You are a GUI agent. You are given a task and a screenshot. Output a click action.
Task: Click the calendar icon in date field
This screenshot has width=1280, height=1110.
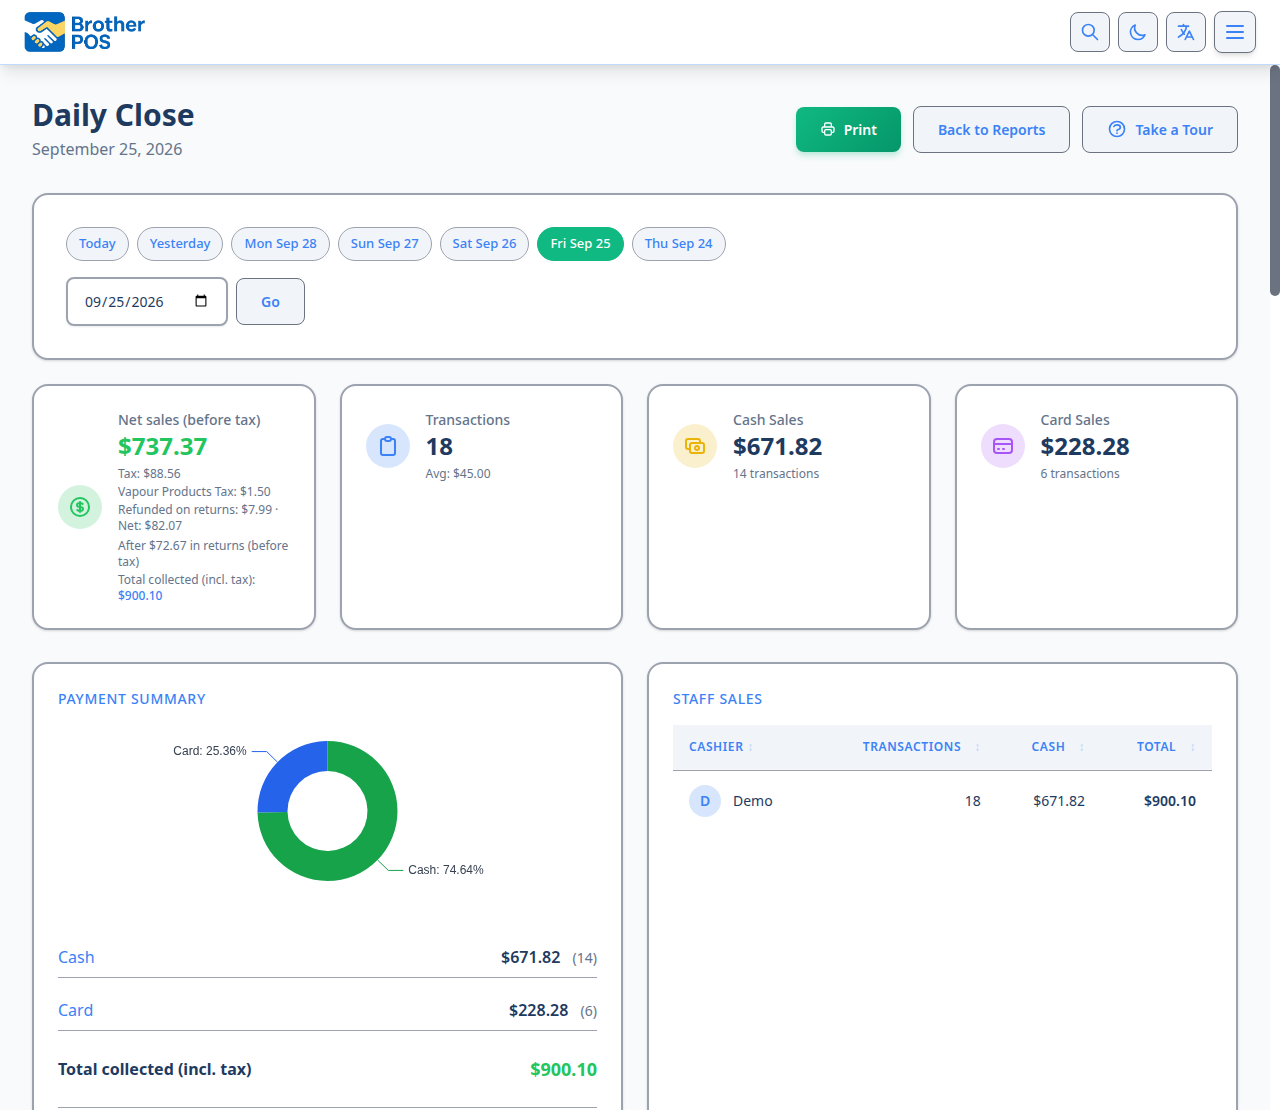point(201,301)
